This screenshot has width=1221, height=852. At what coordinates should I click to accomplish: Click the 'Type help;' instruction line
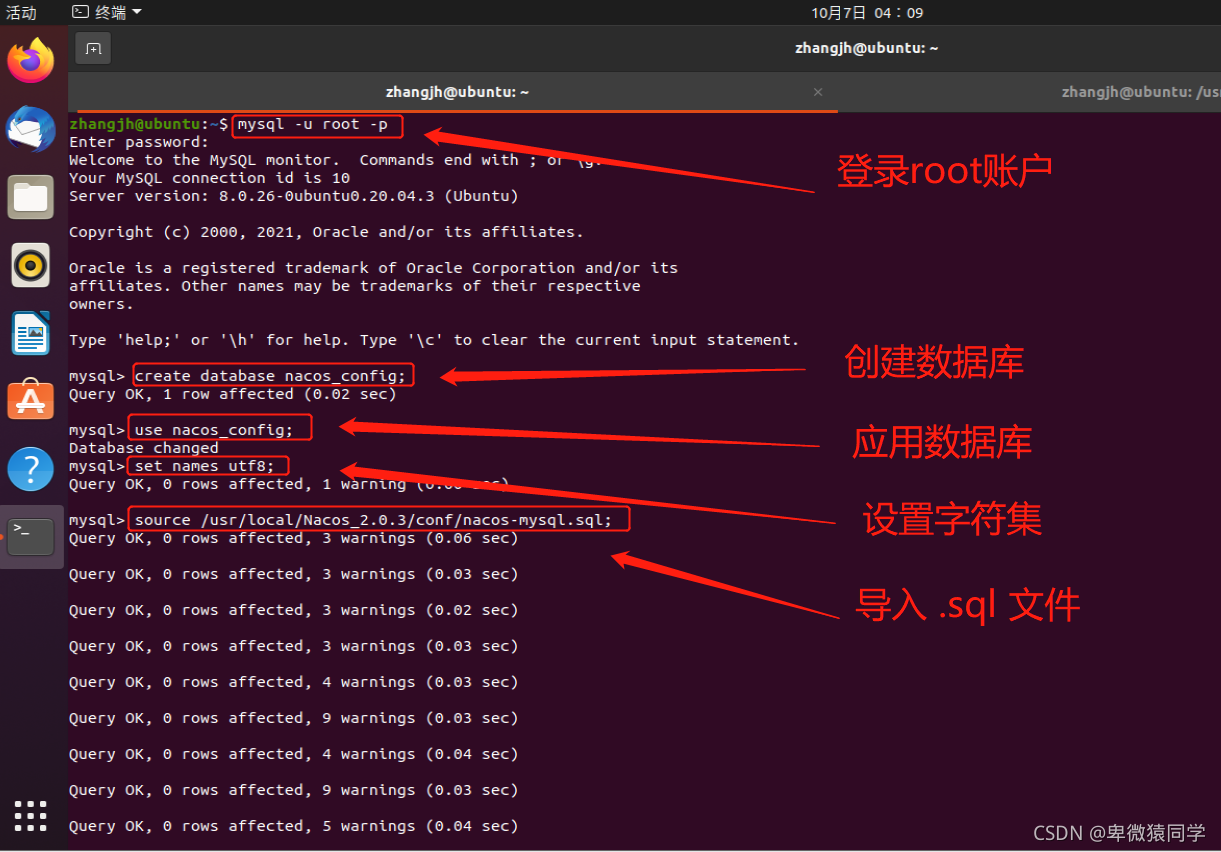(x=434, y=340)
